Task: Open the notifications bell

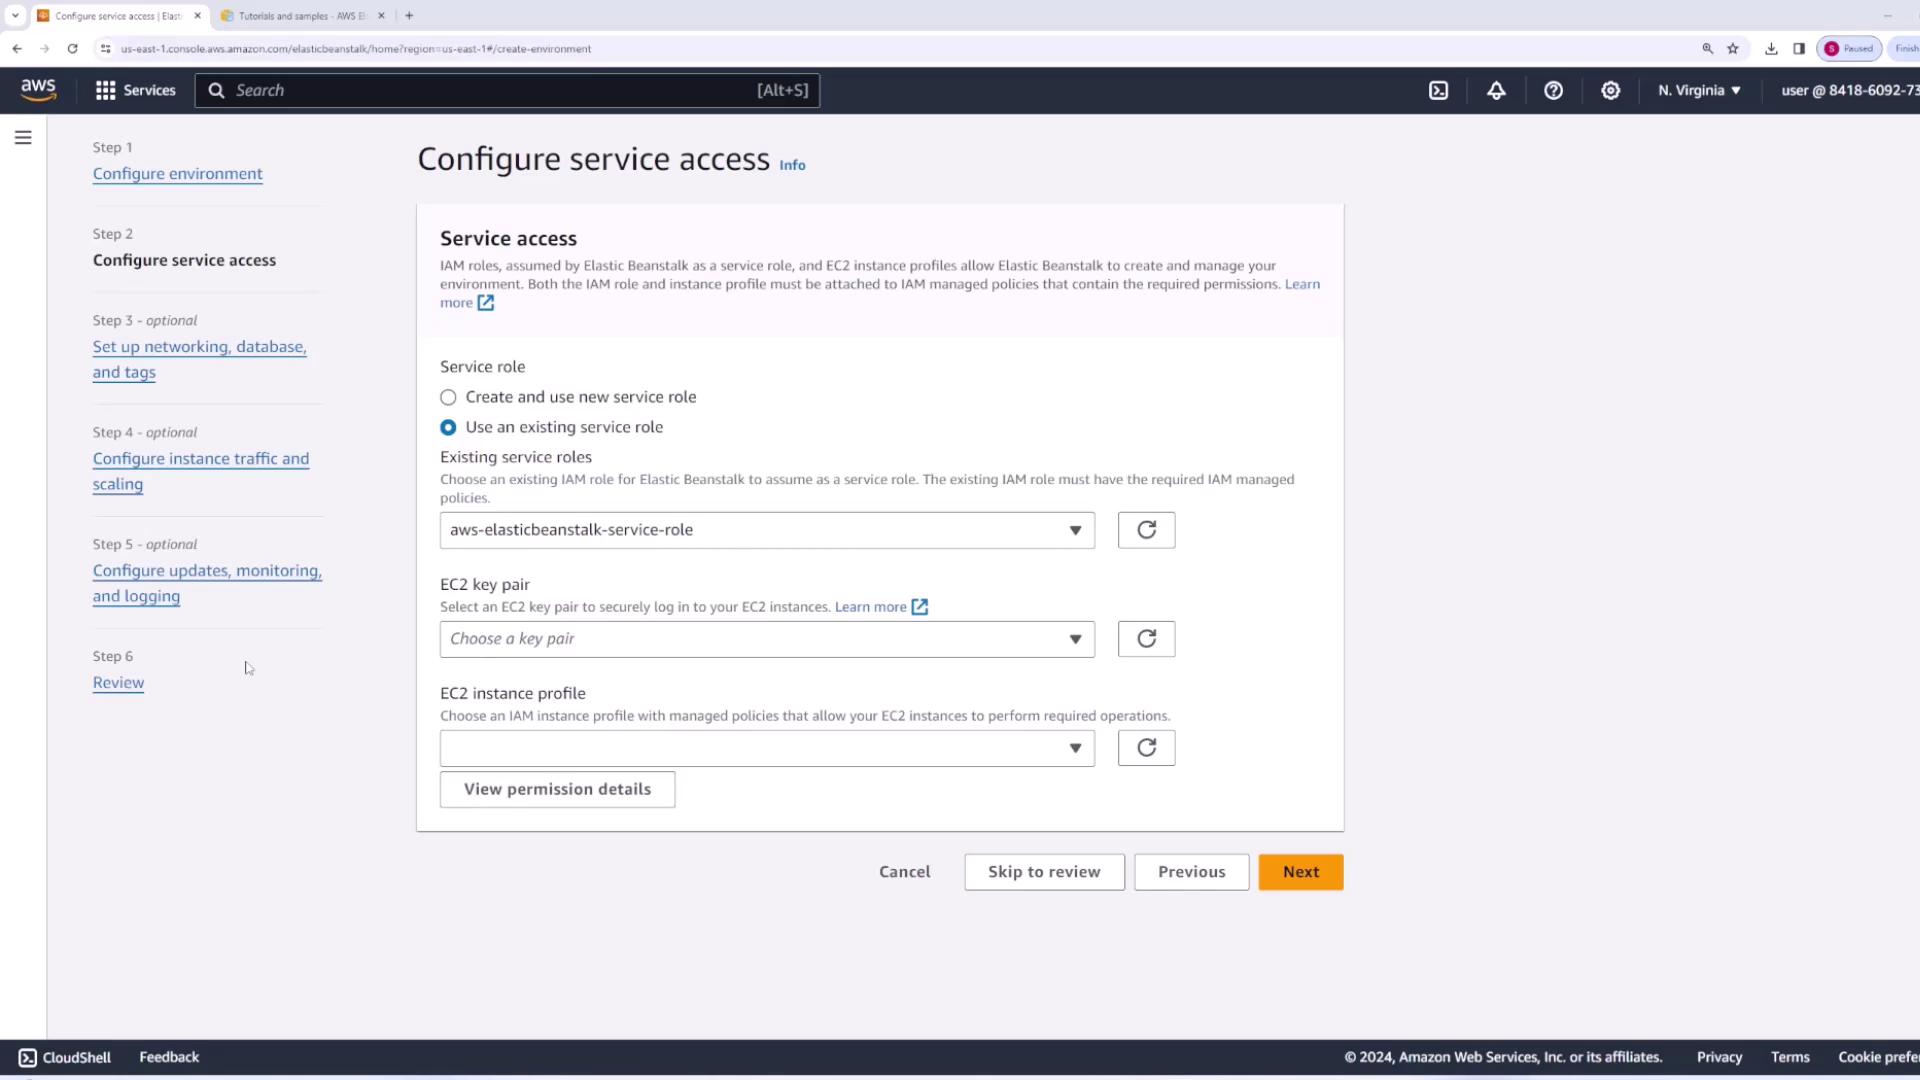Action: (x=1496, y=90)
